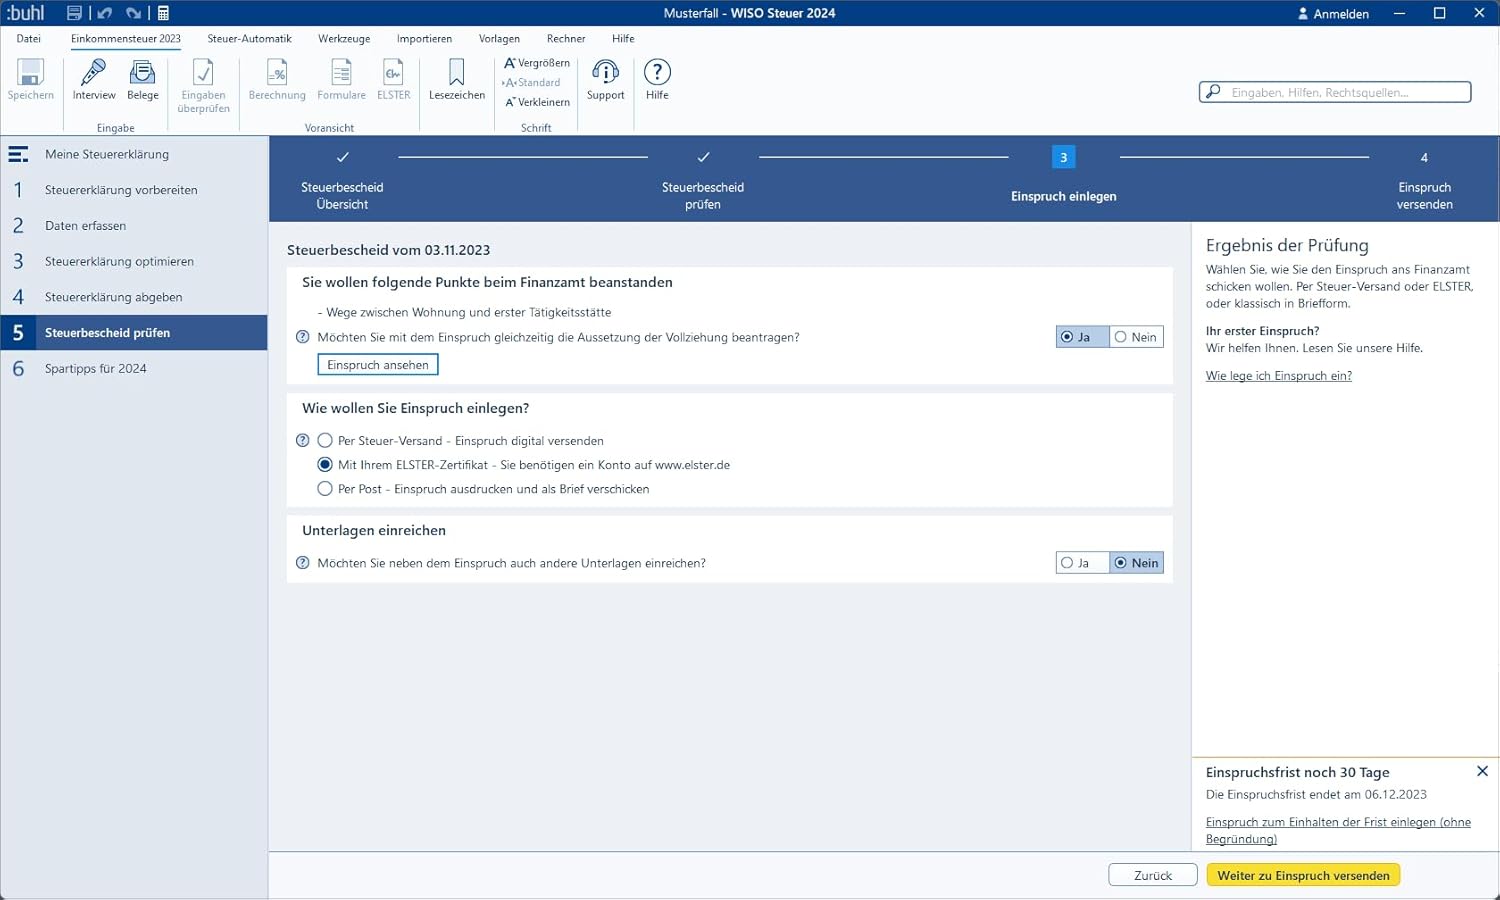Open Meine Steuererklärung in sidebar
The width and height of the screenshot is (1500, 900).
[x=134, y=154]
